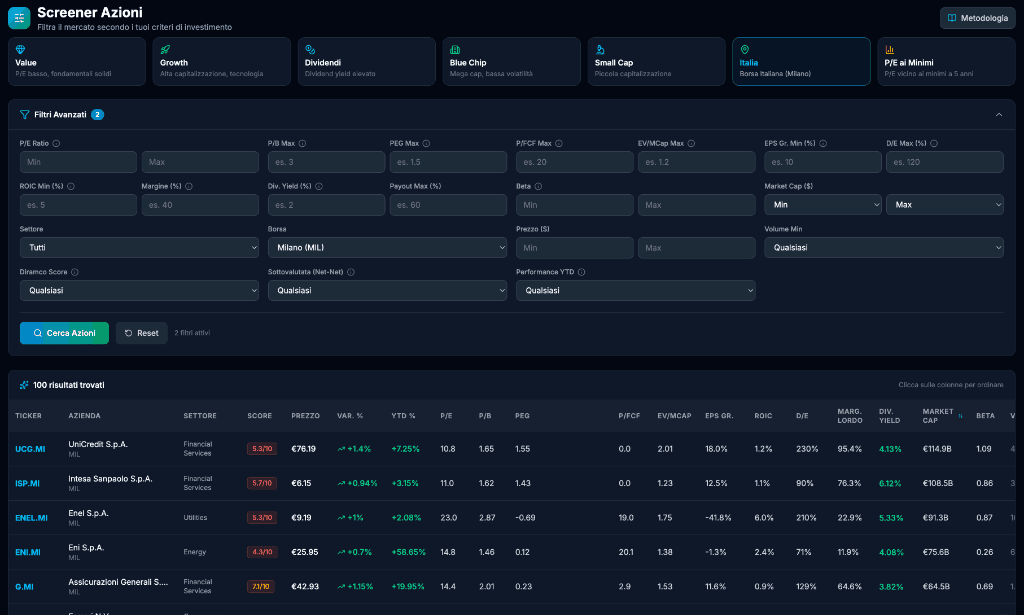The width and height of the screenshot is (1024, 615).
Task: Focus the Payout Max (%) input field
Action: point(448,205)
